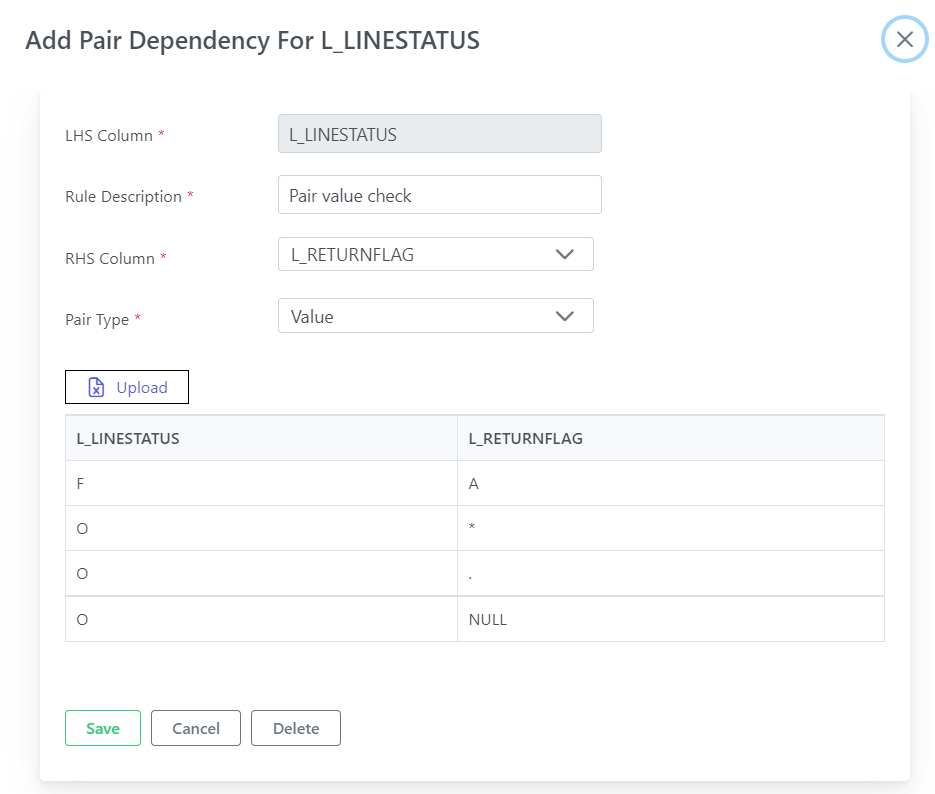The width and height of the screenshot is (935, 794).
Task: Open the L_RETURNFLAG combo box
Action: [x=435, y=255]
